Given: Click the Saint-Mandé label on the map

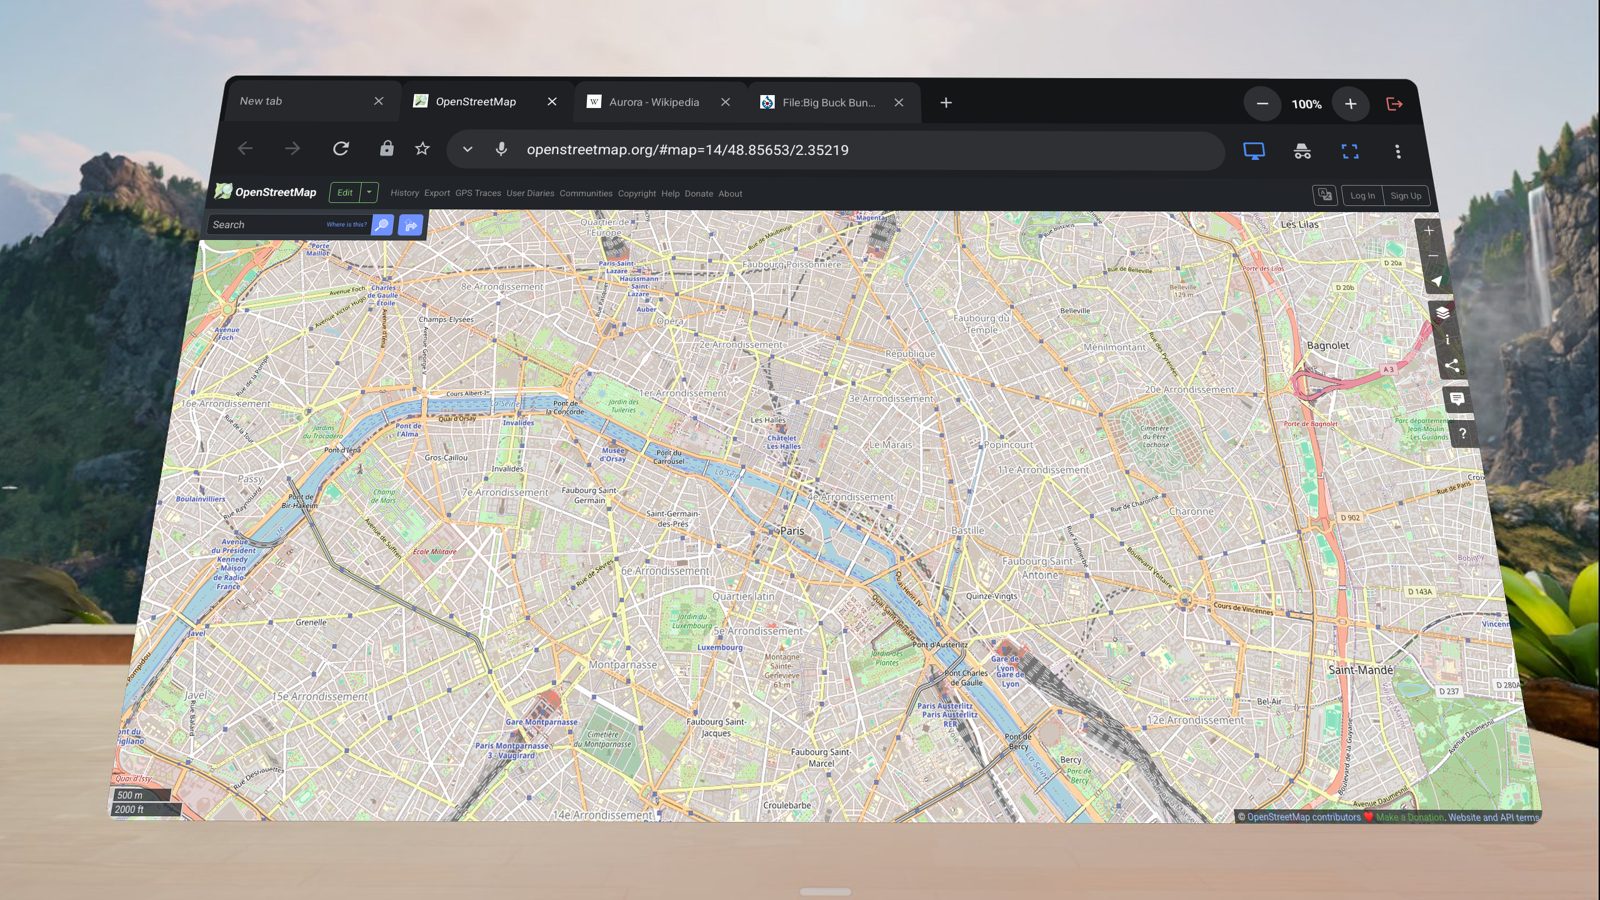Looking at the screenshot, I should click(x=1360, y=670).
